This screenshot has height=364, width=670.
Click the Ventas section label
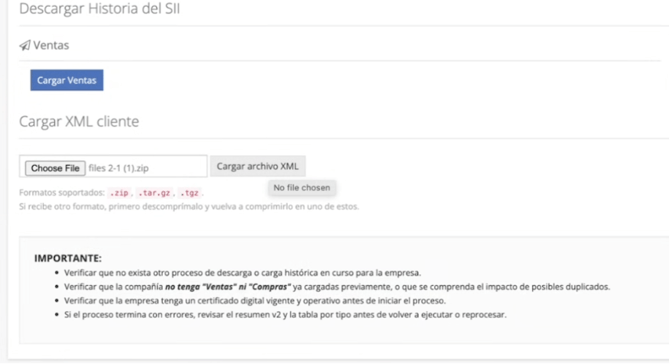pyautogui.click(x=51, y=45)
